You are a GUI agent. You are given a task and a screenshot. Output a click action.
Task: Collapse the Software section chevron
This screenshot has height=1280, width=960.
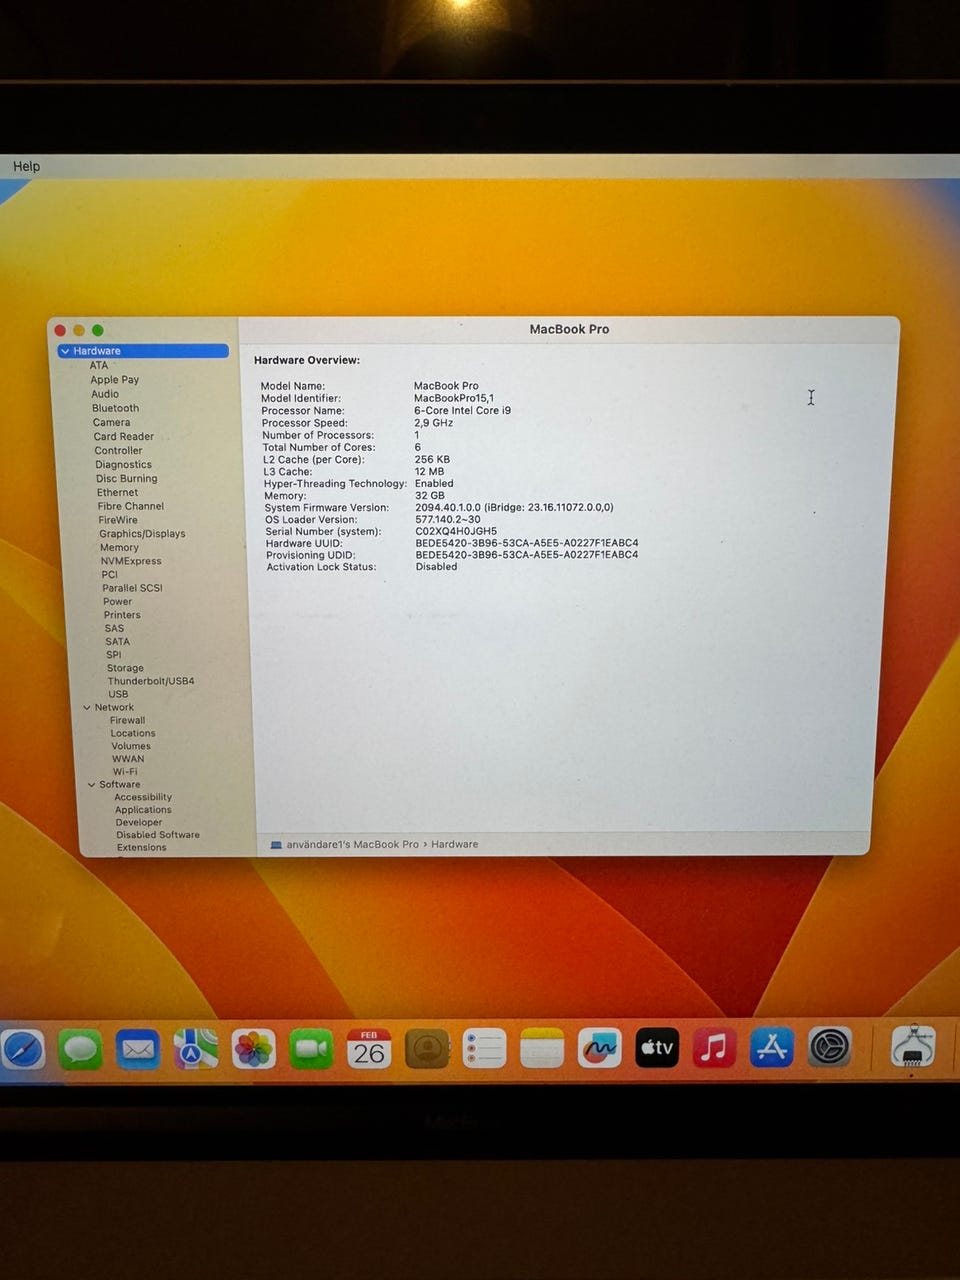click(x=91, y=785)
